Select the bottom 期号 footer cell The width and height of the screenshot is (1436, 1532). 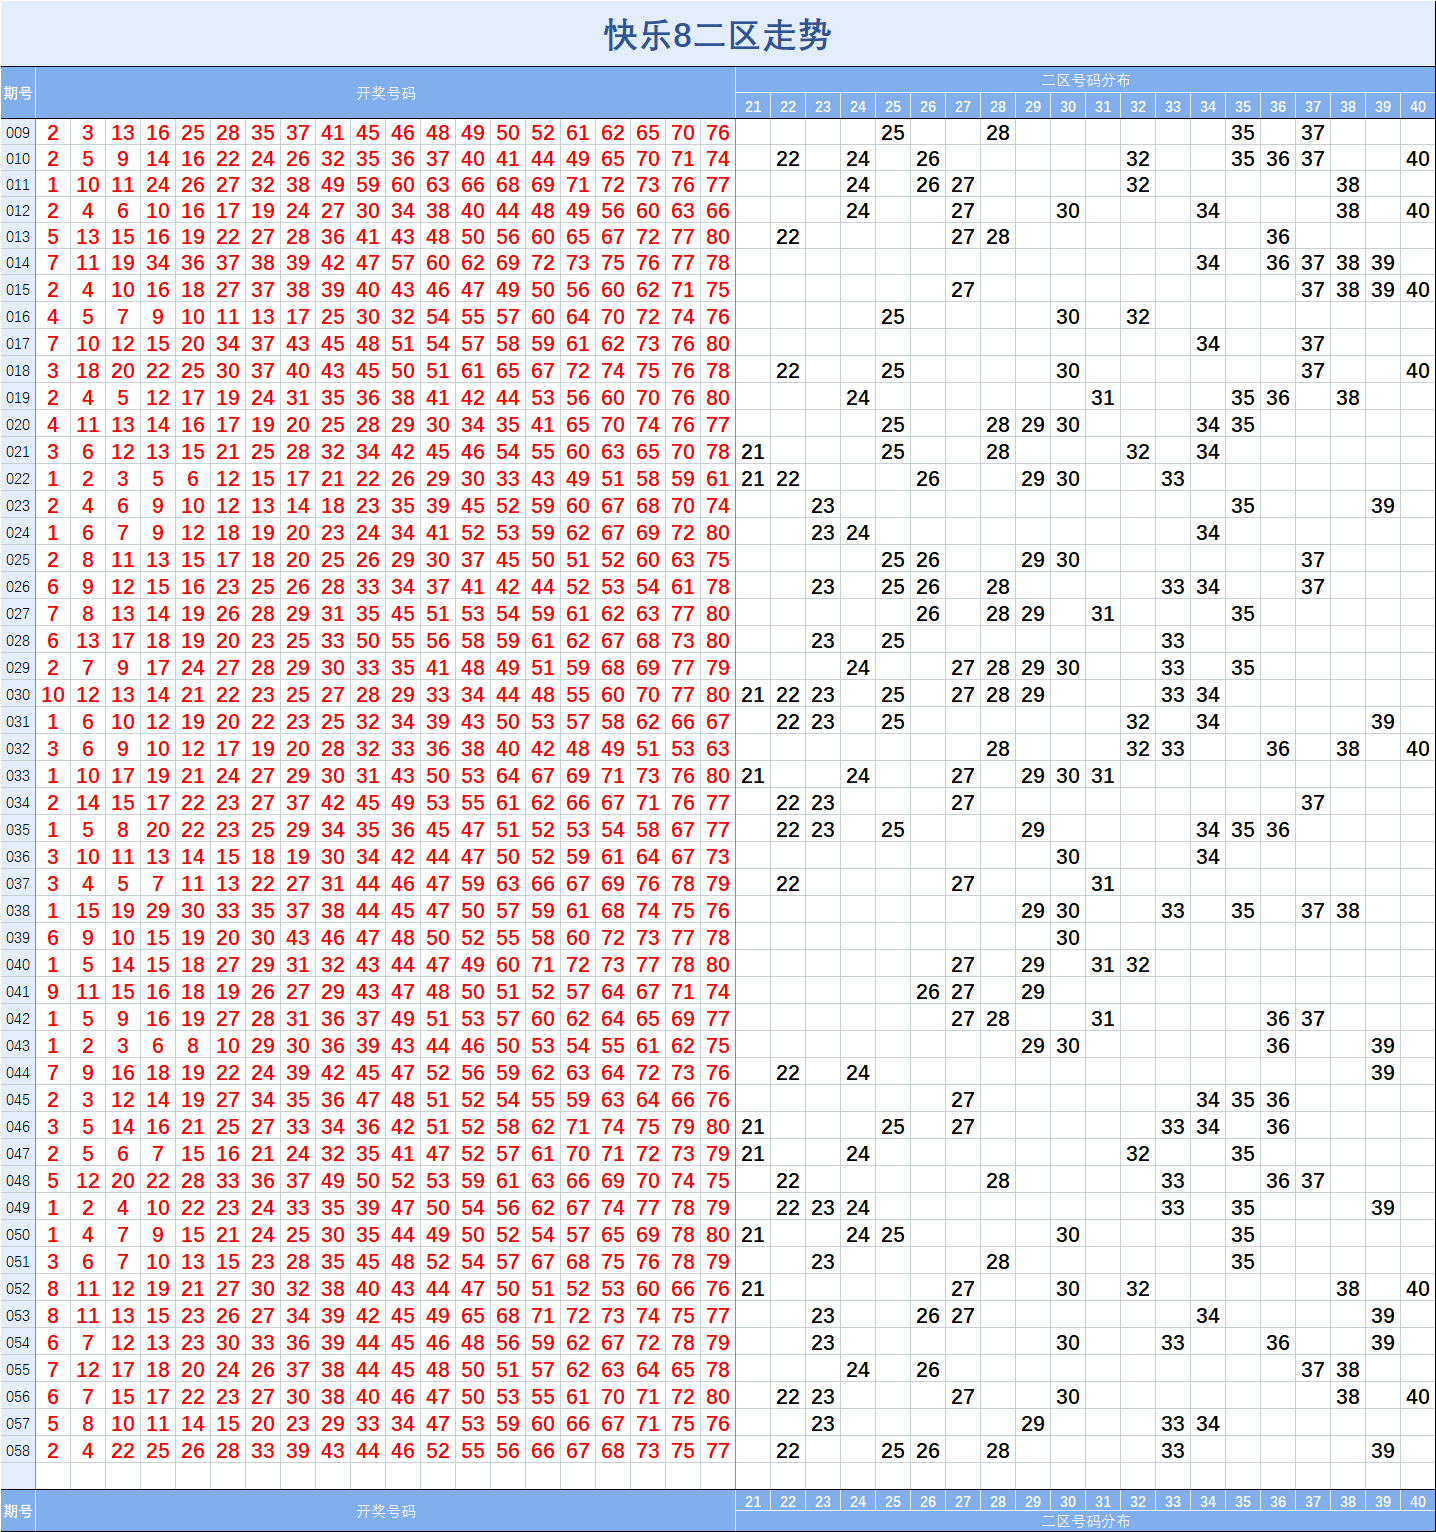click(18, 1511)
